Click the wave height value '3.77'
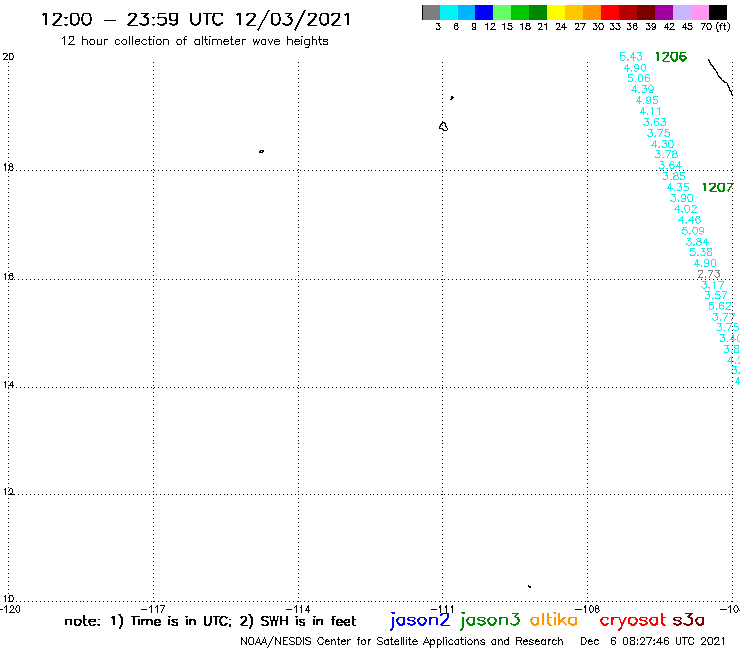This screenshot has width=740, height=650. pos(724,317)
